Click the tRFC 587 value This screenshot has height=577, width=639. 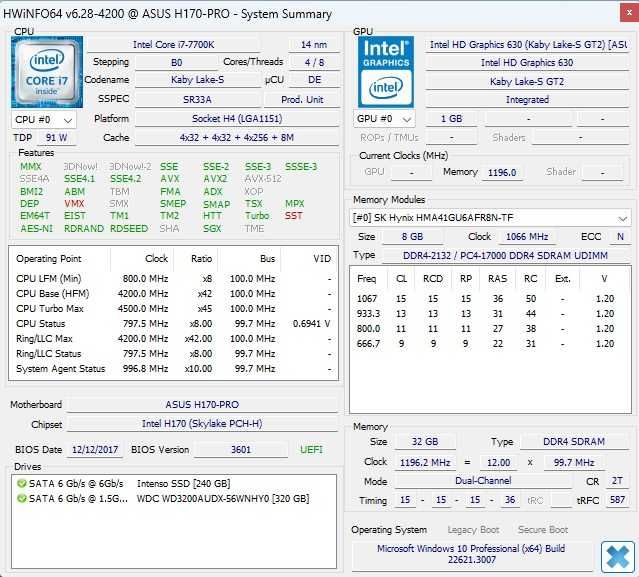click(617, 500)
